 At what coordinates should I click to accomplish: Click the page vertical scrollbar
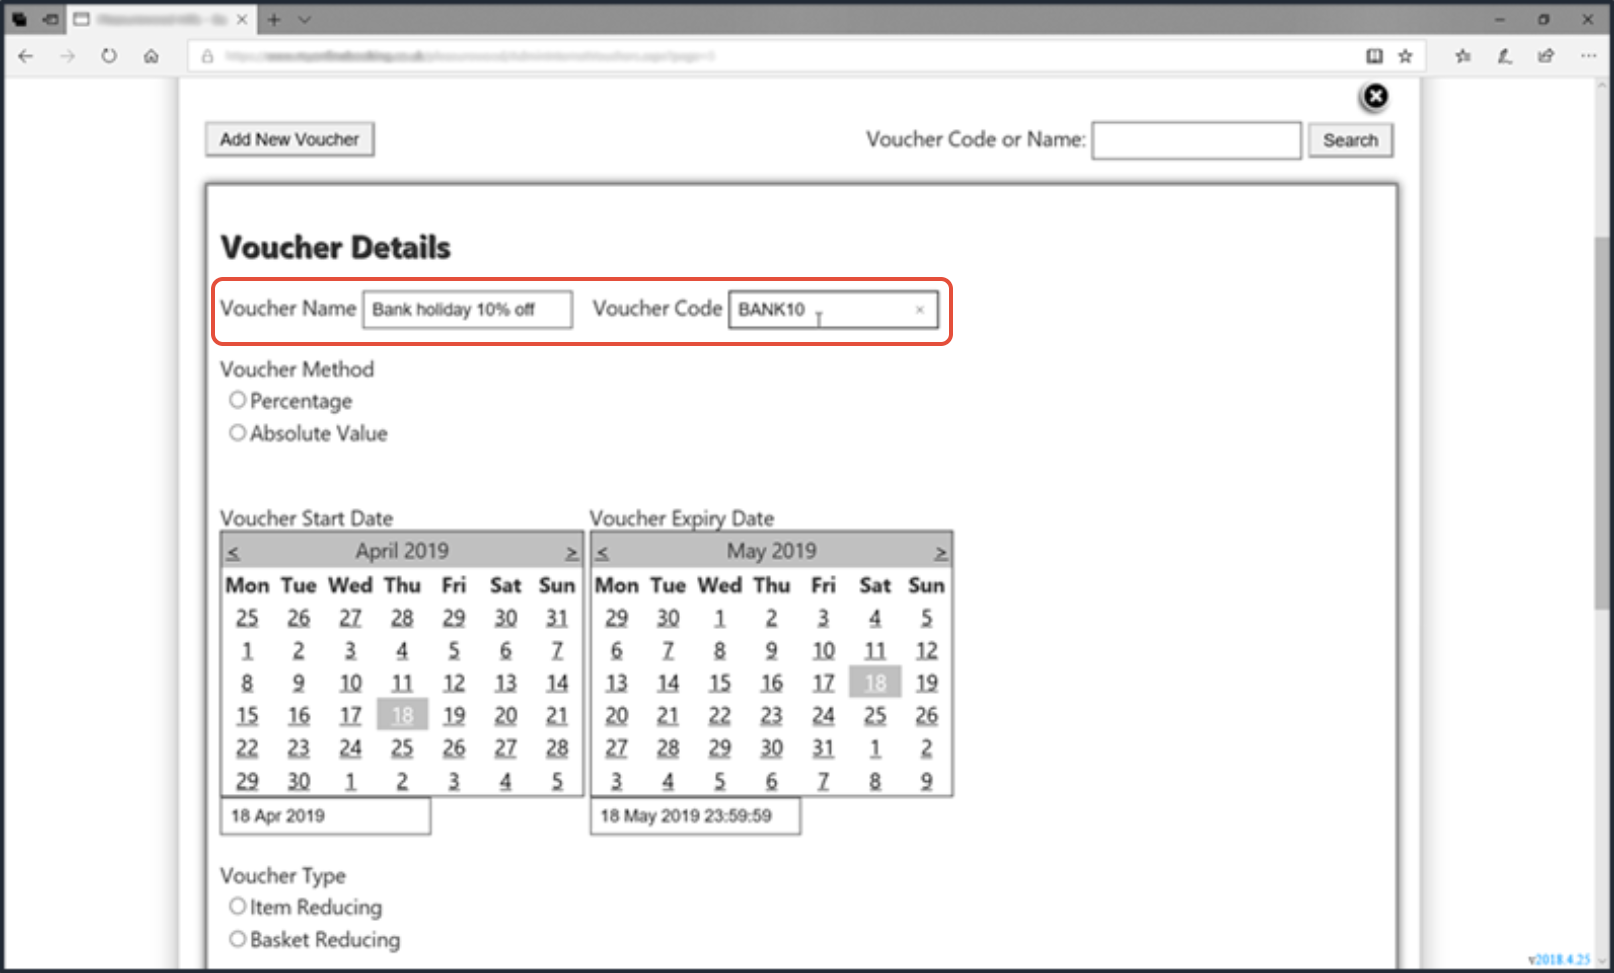[1603, 422]
